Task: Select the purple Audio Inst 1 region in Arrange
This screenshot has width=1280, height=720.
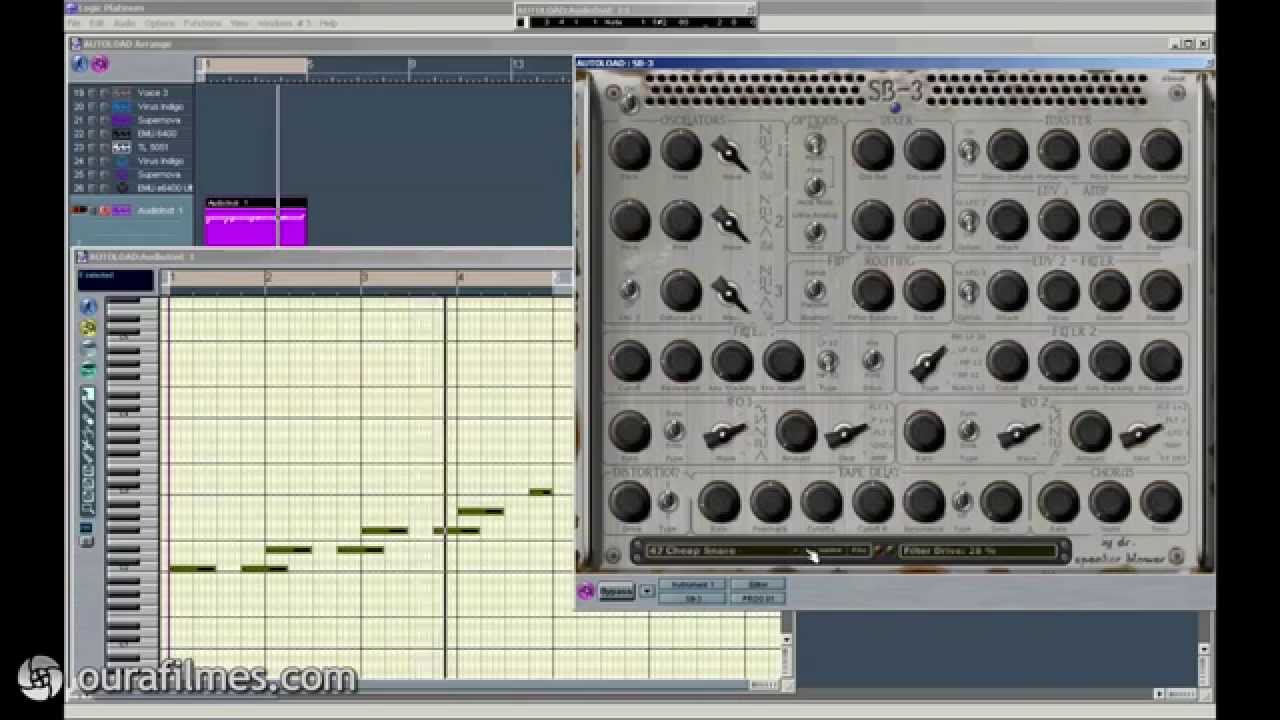Action: (x=256, y=221)
